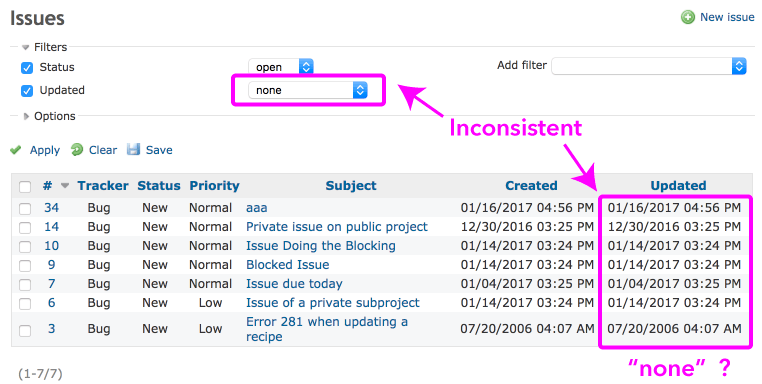Uncheck the Updated filter checkbox
The height and width of the screenshot is (384, 762).
tap(27, 91)
